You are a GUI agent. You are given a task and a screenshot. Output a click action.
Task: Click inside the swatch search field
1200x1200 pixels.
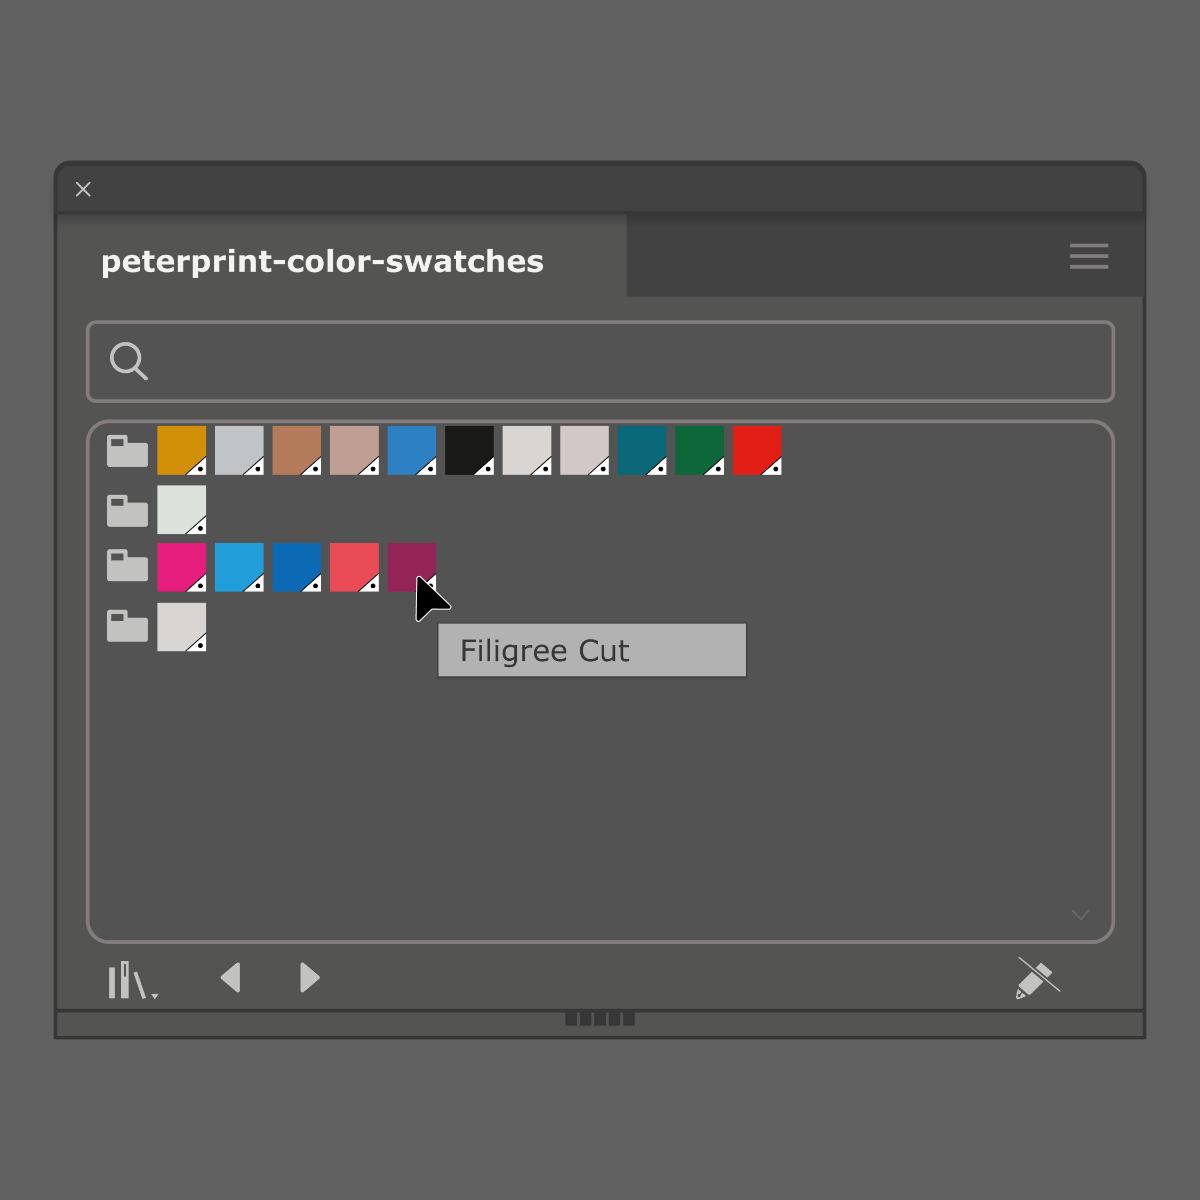tap(630, 361)
